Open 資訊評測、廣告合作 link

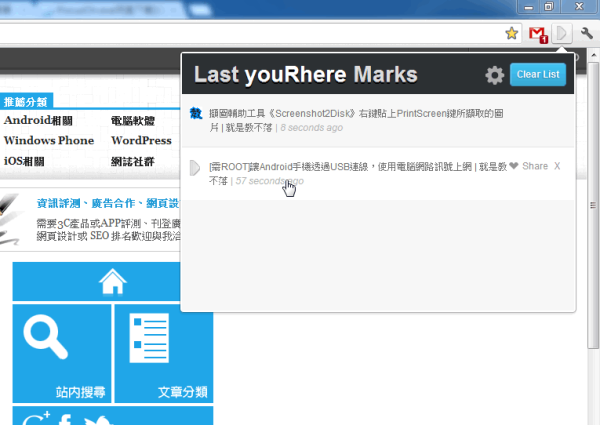[x=108, y=203]
